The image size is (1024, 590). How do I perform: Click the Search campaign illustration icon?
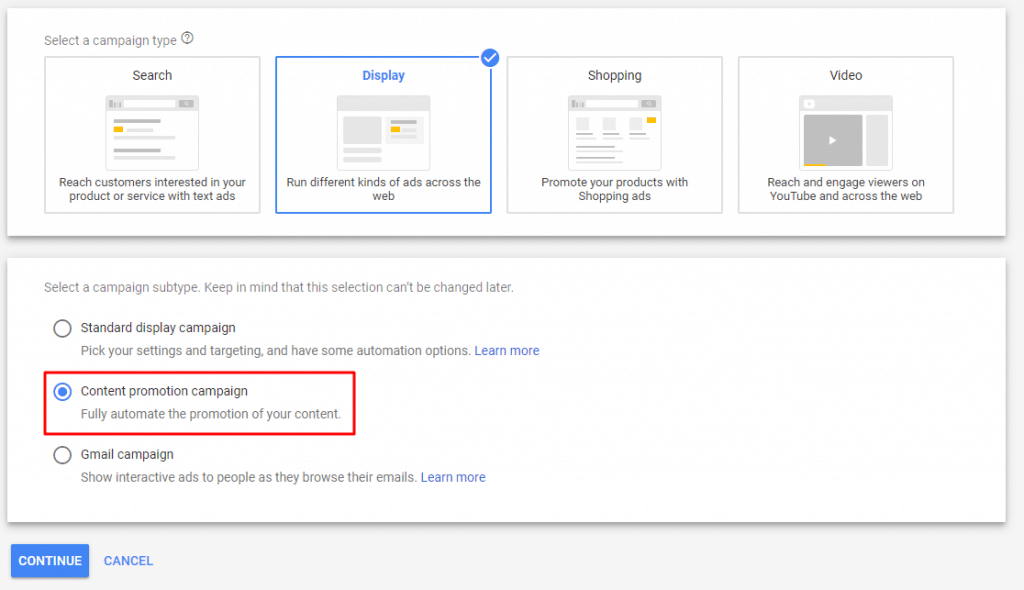click(x=152, y=132)
